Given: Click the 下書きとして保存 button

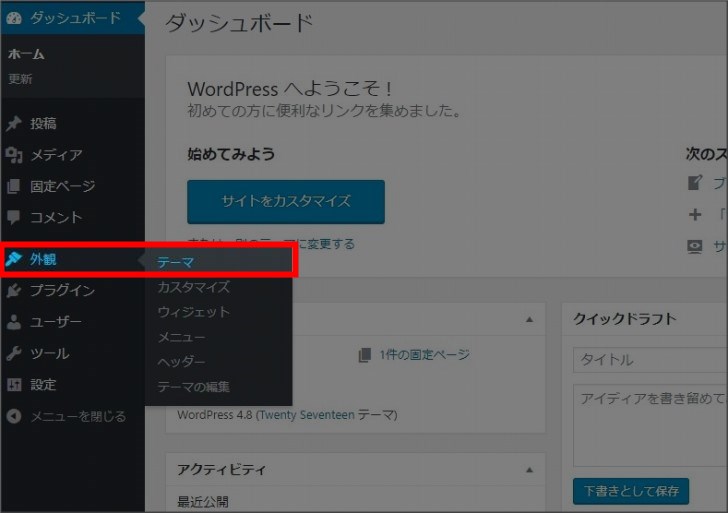Looking at the screenshot, I should [x=631, y=491].
